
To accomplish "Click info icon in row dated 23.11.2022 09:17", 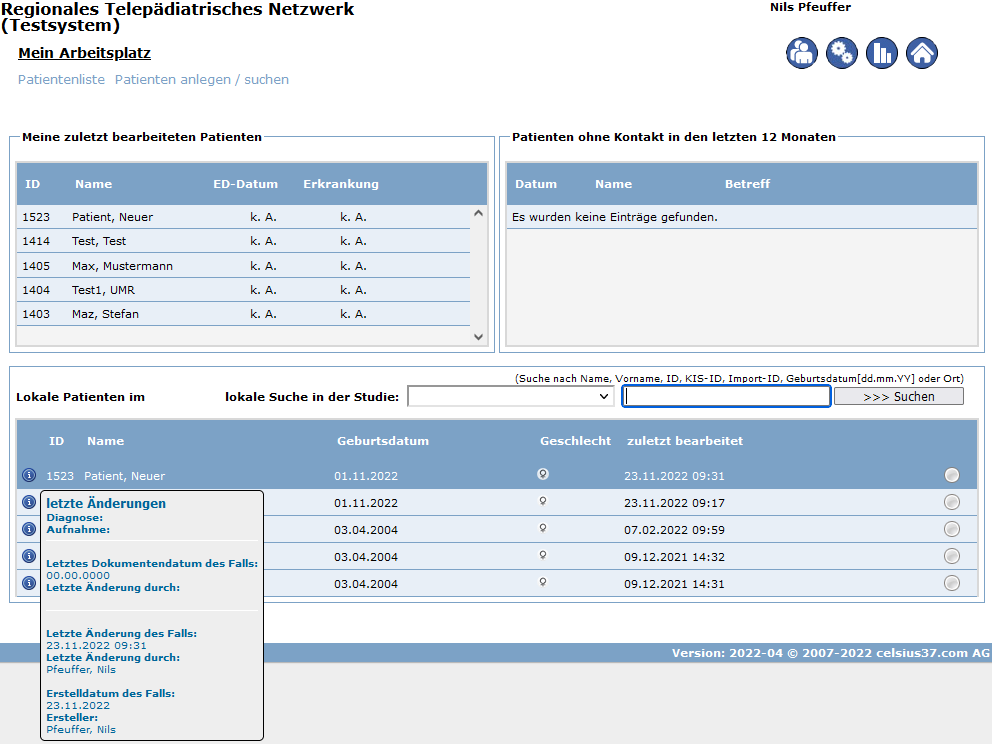I will pyautogui.click(x=29, y=502).
